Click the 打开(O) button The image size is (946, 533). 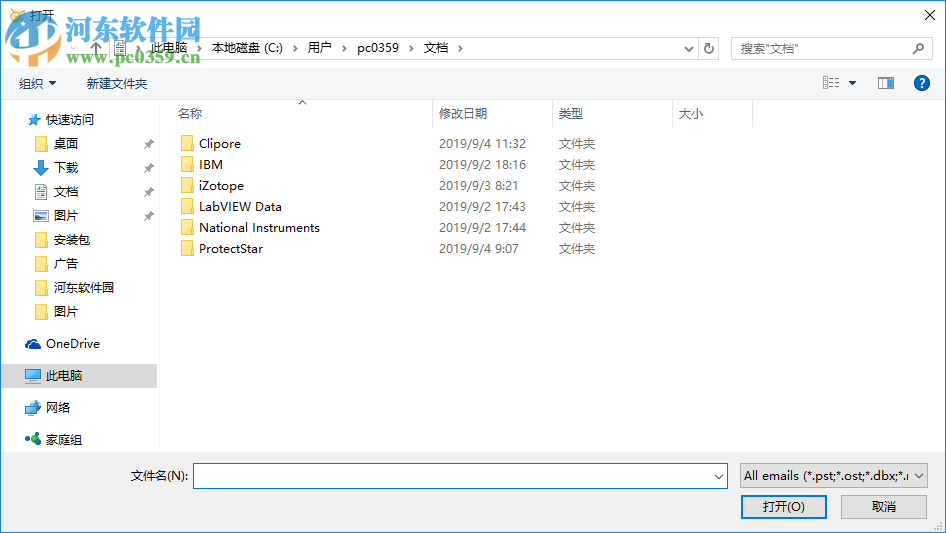point(784,507)
